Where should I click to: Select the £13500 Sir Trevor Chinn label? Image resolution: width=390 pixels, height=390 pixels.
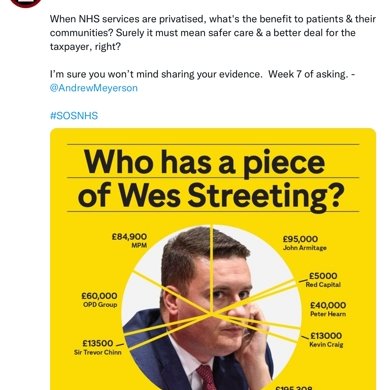[x=98, y=347]
